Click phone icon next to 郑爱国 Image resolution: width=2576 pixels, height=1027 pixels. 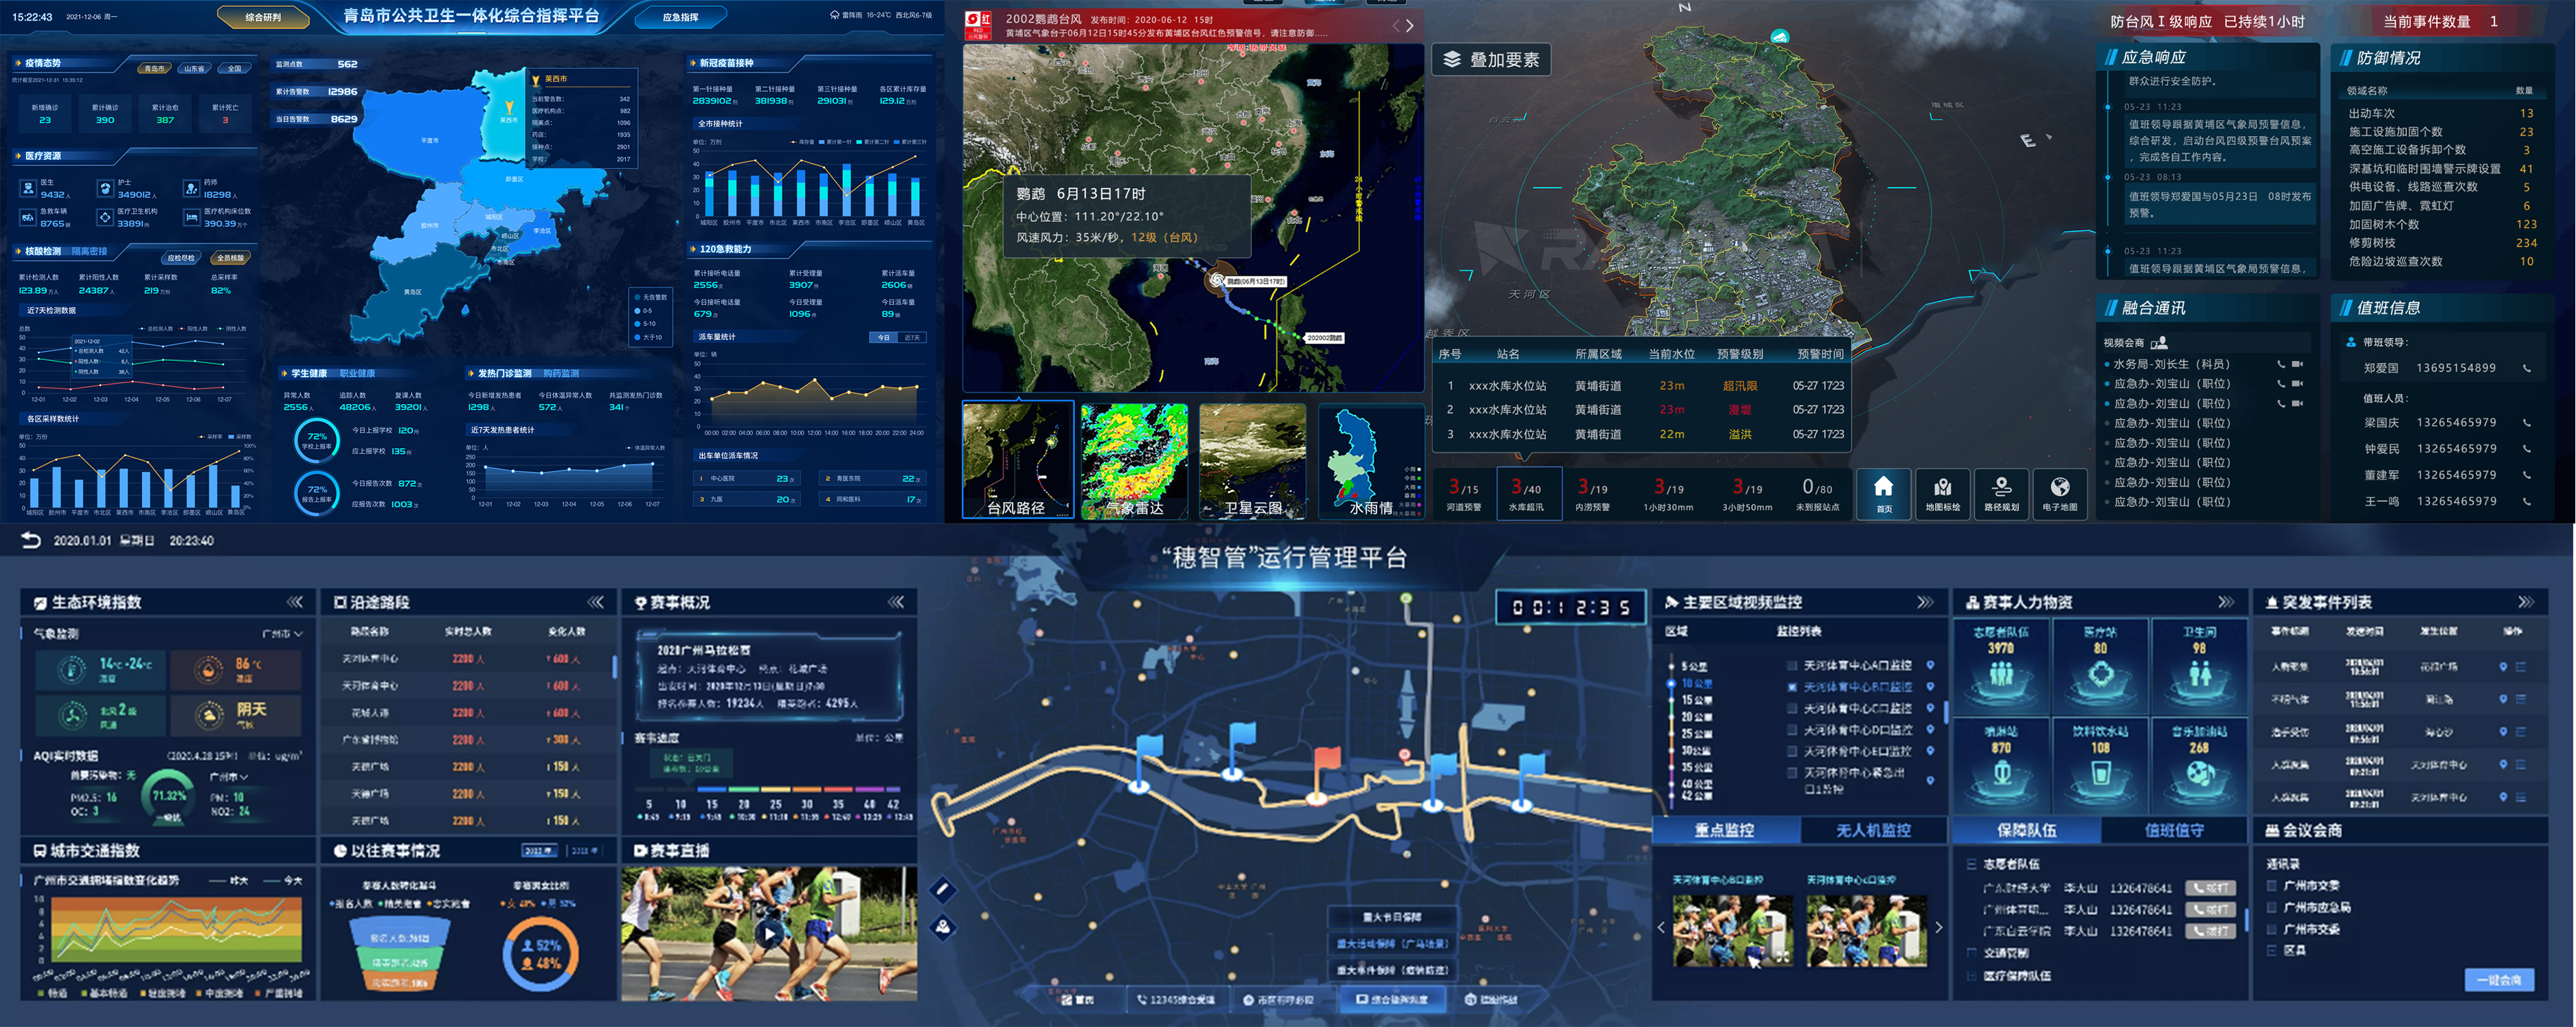2526,368
